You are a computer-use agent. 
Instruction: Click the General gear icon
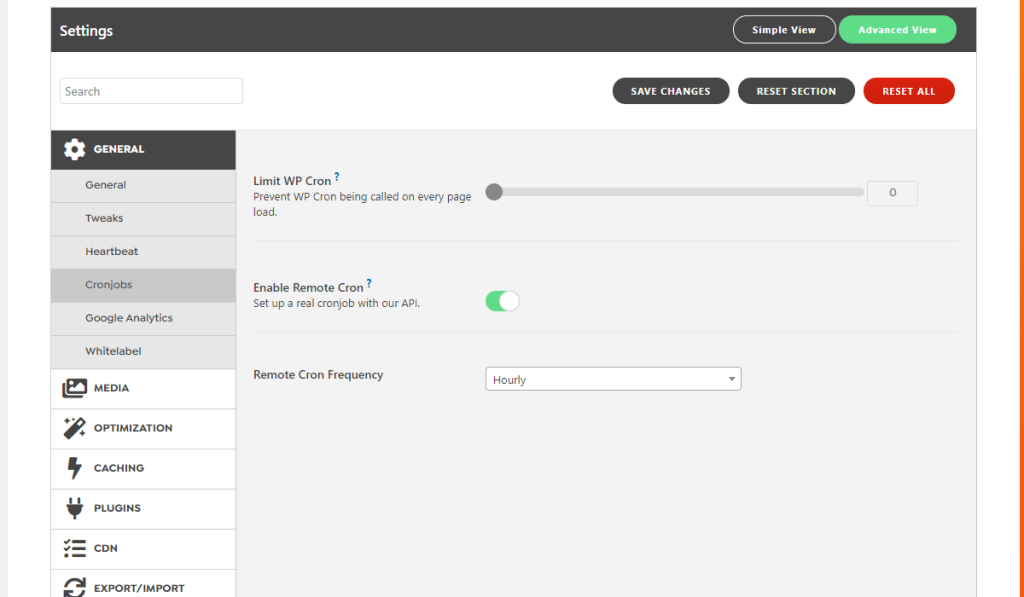coord(74,150)
